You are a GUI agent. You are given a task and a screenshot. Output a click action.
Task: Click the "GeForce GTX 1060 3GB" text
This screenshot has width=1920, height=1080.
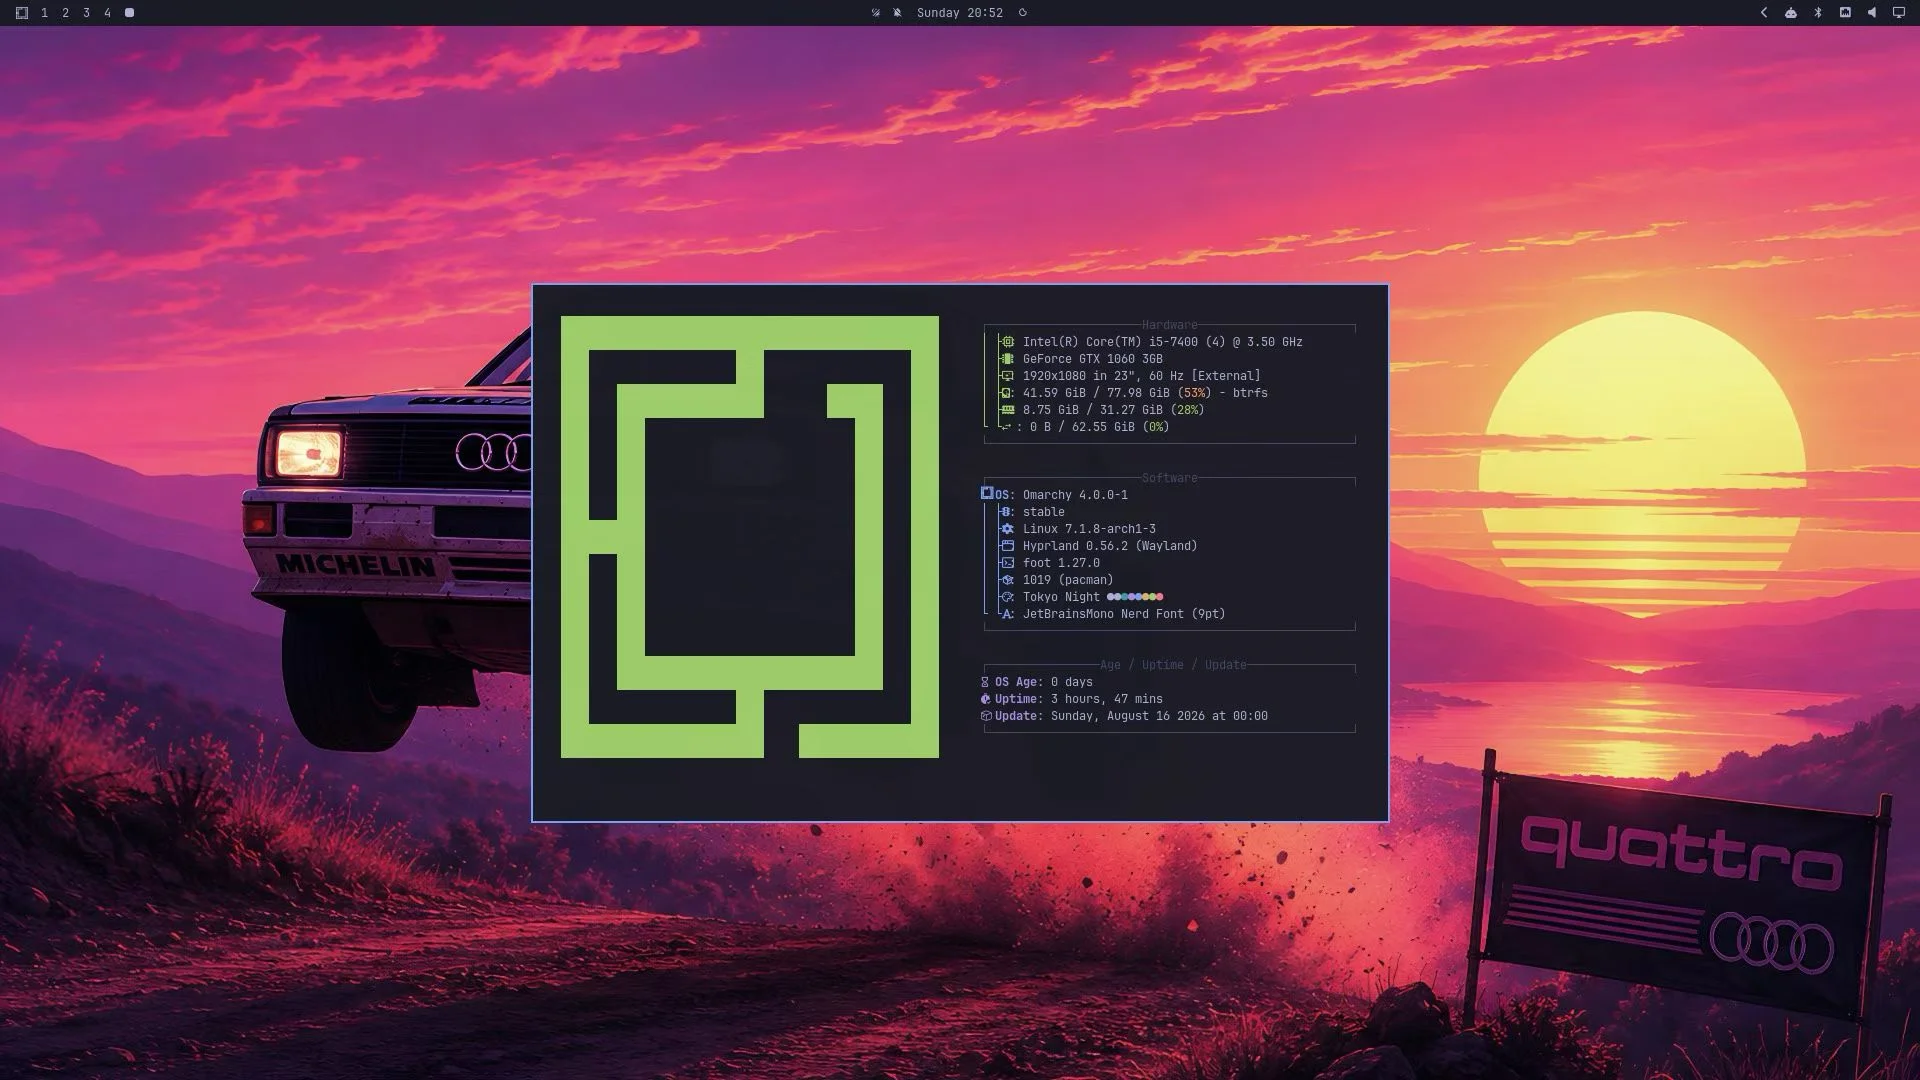(x=1092, y=359)
